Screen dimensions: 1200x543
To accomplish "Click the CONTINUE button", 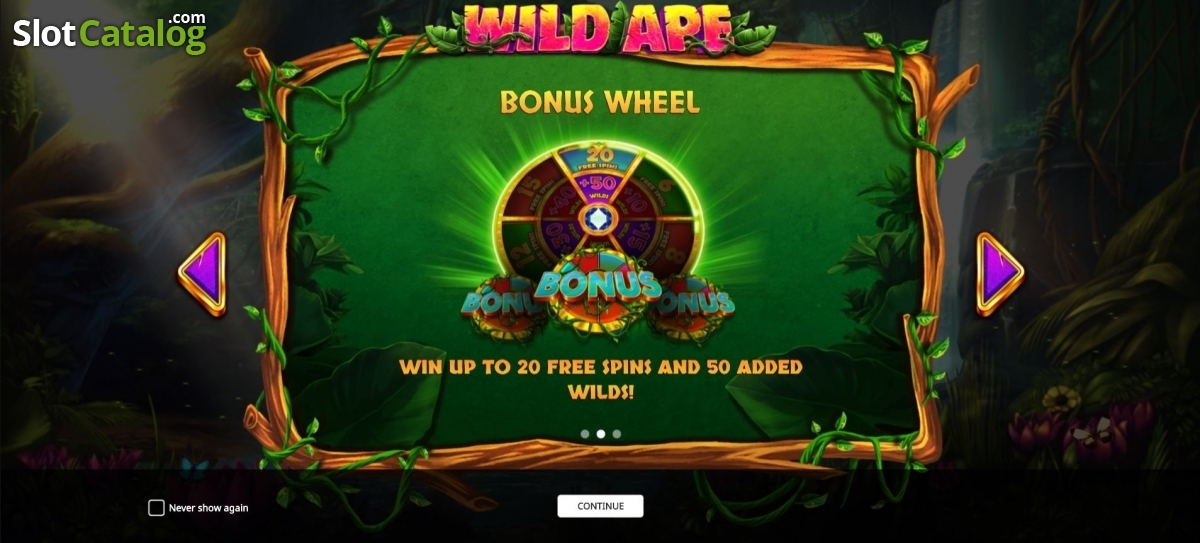I will 600,506.
